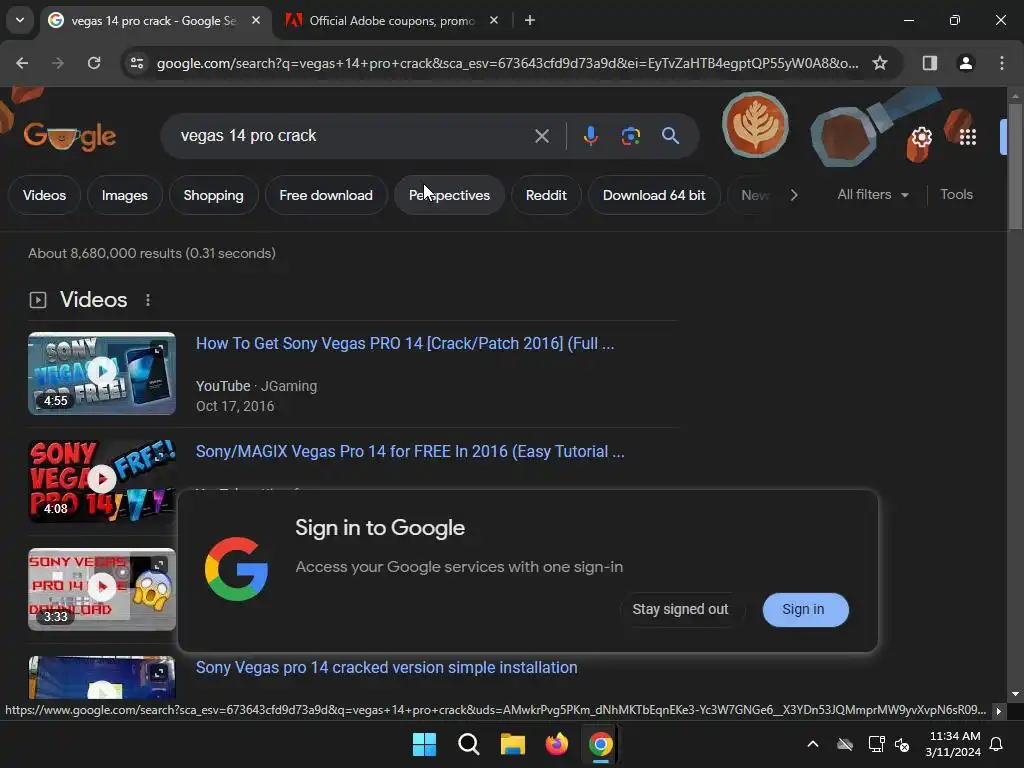The width and height of the screenshot is (1024, 768).
Task: Click Stay signed out
Action: 680,609
